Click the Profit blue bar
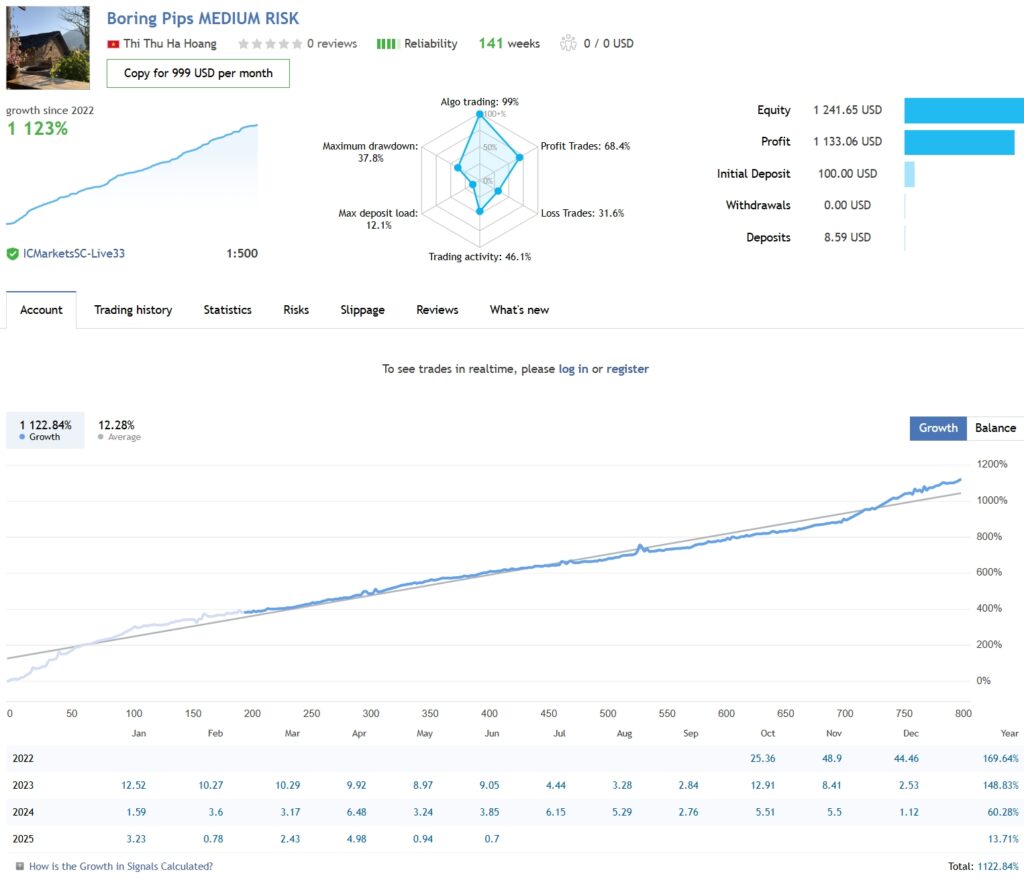Screen dimensions: 1024x882 coord(959,142)
